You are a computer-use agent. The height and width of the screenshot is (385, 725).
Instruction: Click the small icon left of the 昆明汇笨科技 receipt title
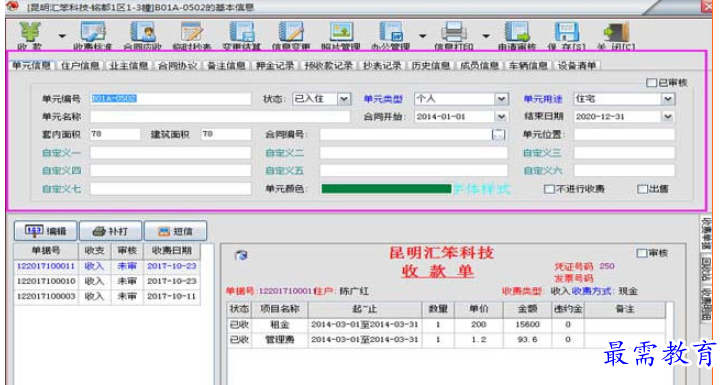241,255
